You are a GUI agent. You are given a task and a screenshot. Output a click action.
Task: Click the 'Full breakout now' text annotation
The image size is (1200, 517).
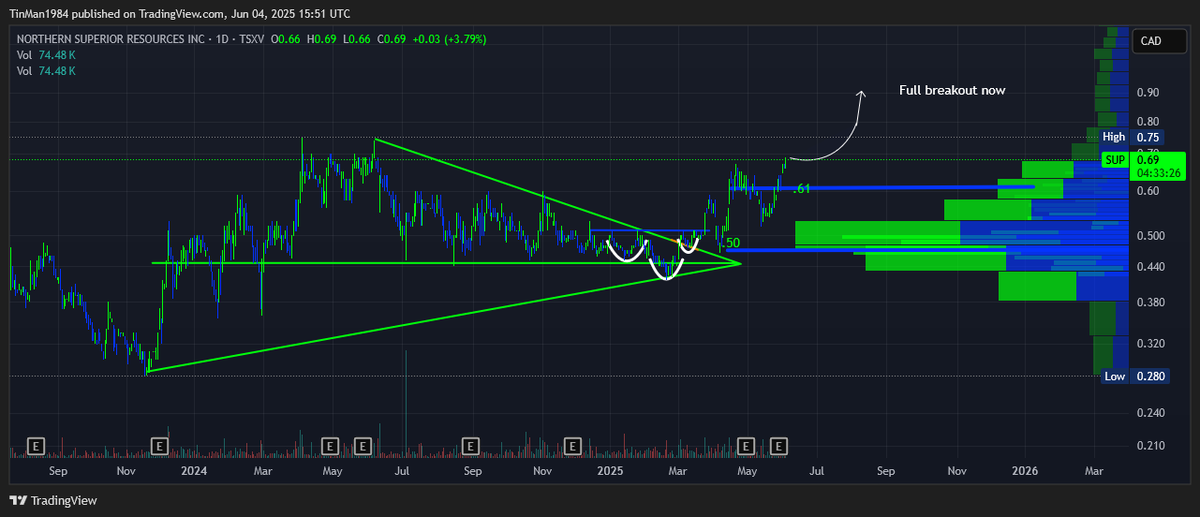(951, 90)
